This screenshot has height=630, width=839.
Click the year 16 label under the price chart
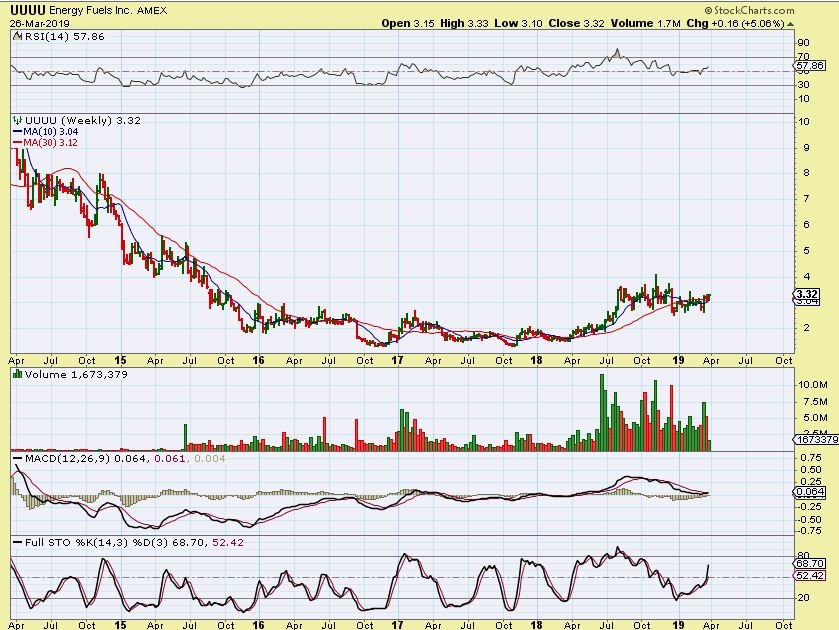[x=258, y=360]
